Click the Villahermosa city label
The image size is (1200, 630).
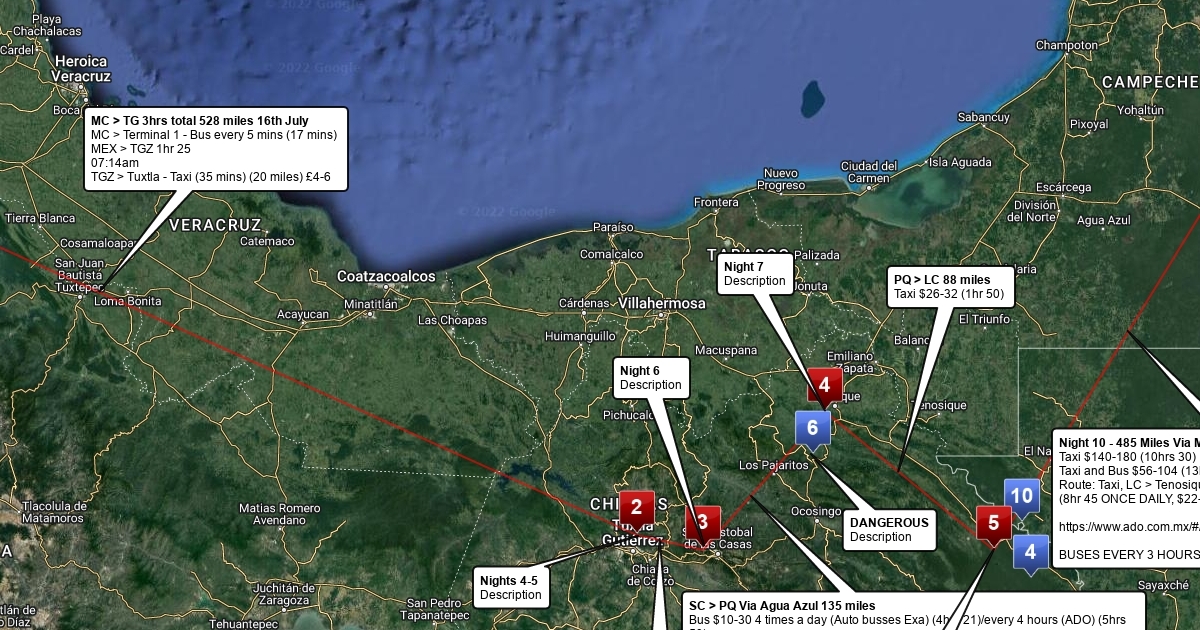(x=662, y=303)
